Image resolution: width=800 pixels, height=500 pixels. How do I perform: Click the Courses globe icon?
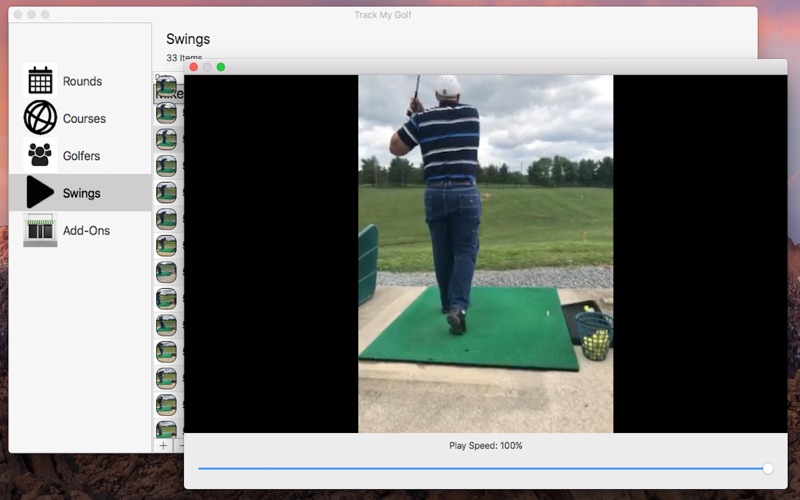(x=40, y=118)
